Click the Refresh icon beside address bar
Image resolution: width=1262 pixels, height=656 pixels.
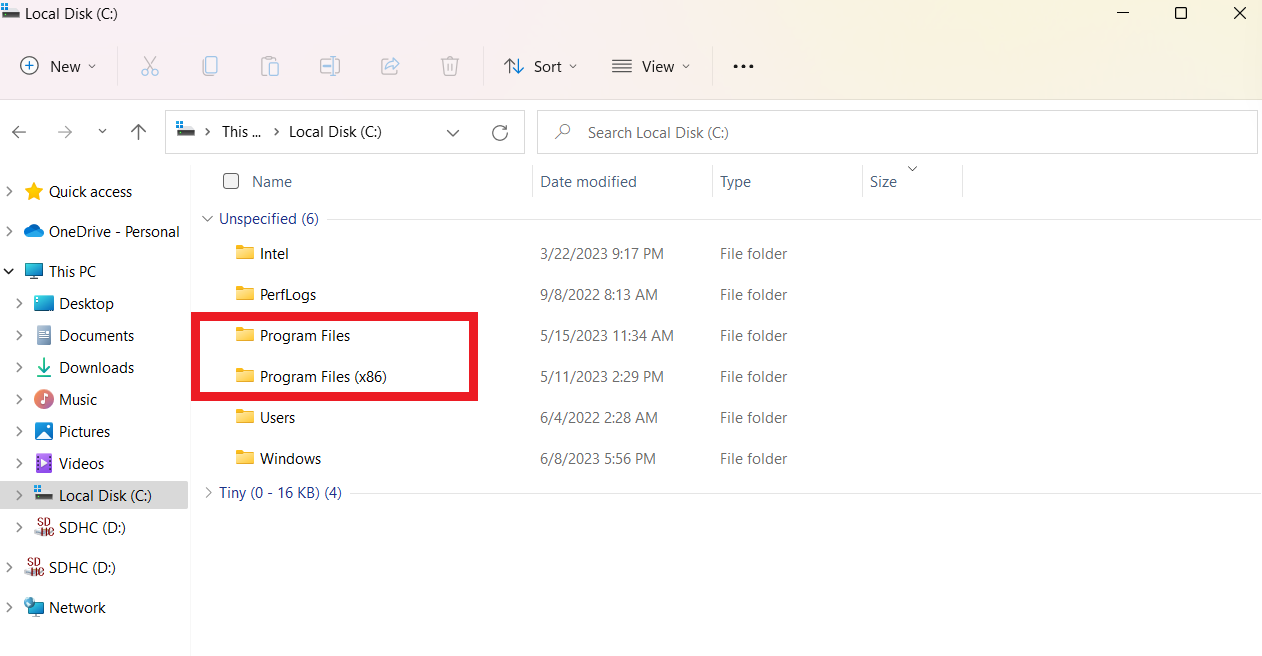click(x=501, y=132)
